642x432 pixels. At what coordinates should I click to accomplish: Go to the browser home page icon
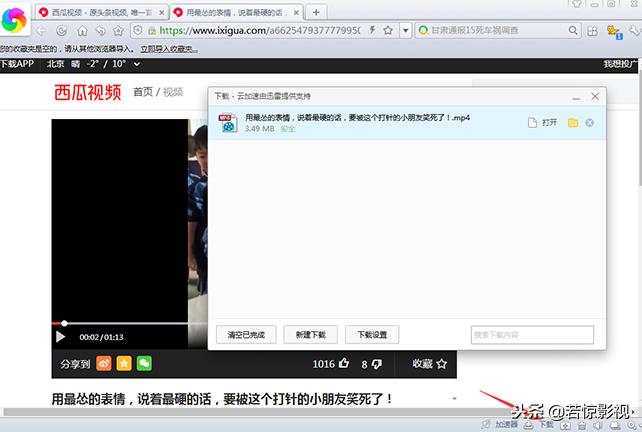[82, 30]
